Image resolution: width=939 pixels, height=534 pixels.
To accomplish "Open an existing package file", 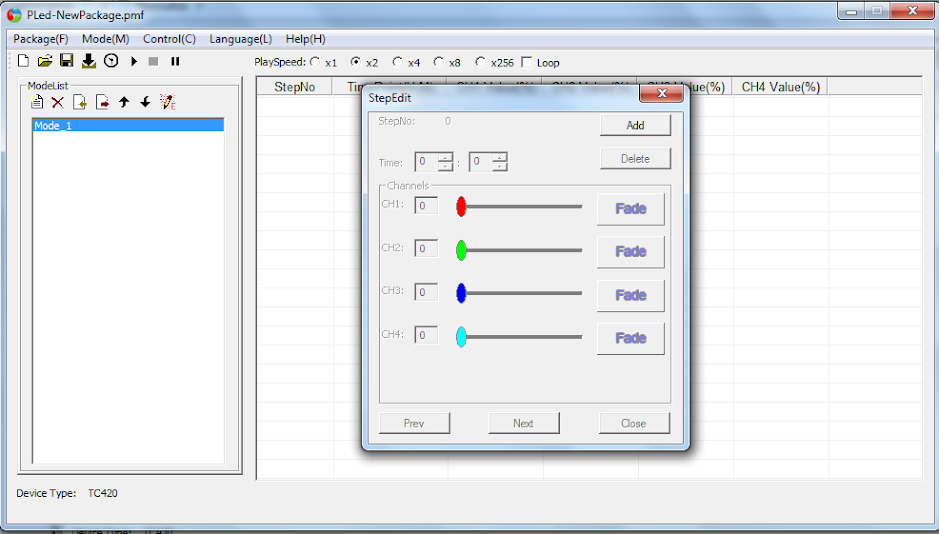I will (x=45, y=61).
